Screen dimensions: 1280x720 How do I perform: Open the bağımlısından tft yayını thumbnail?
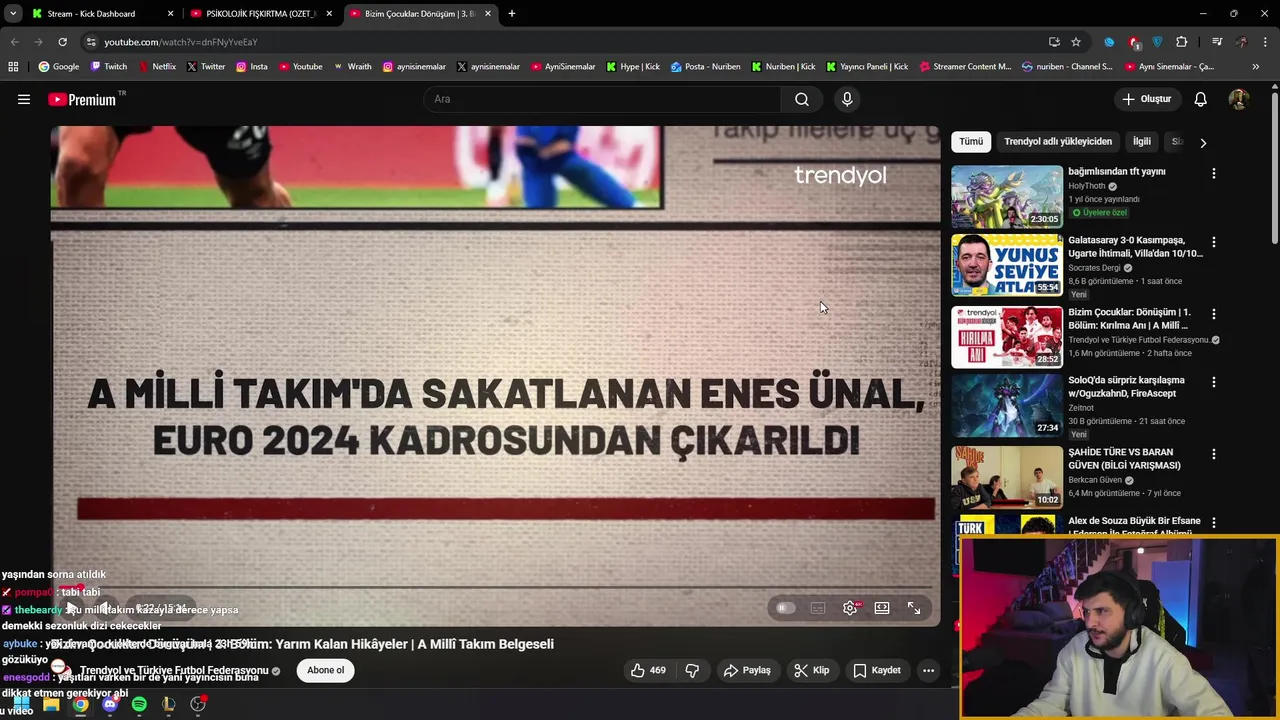(1007, 197)
